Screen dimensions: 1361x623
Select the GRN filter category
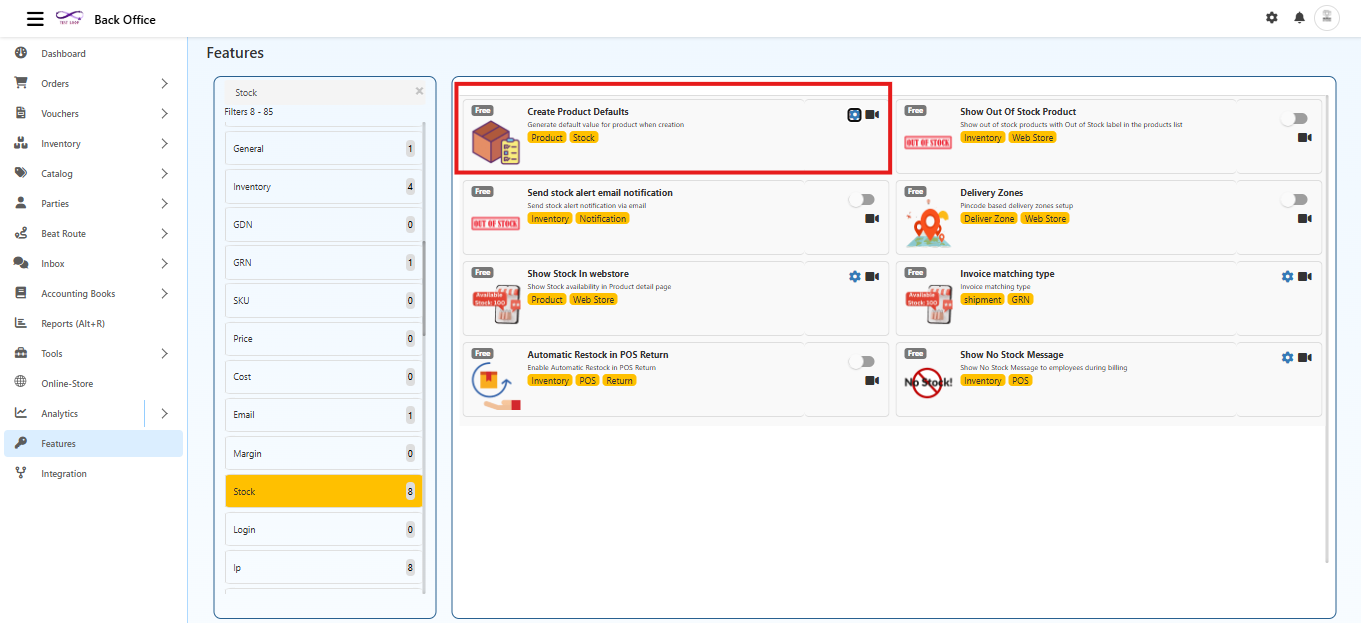322,261
